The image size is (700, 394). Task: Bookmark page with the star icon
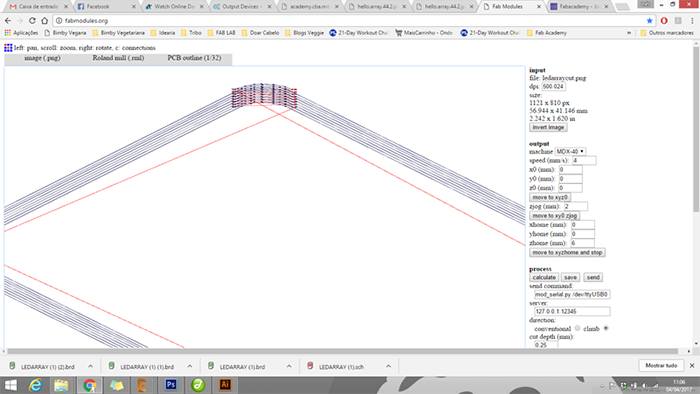[x=650, y=21]
